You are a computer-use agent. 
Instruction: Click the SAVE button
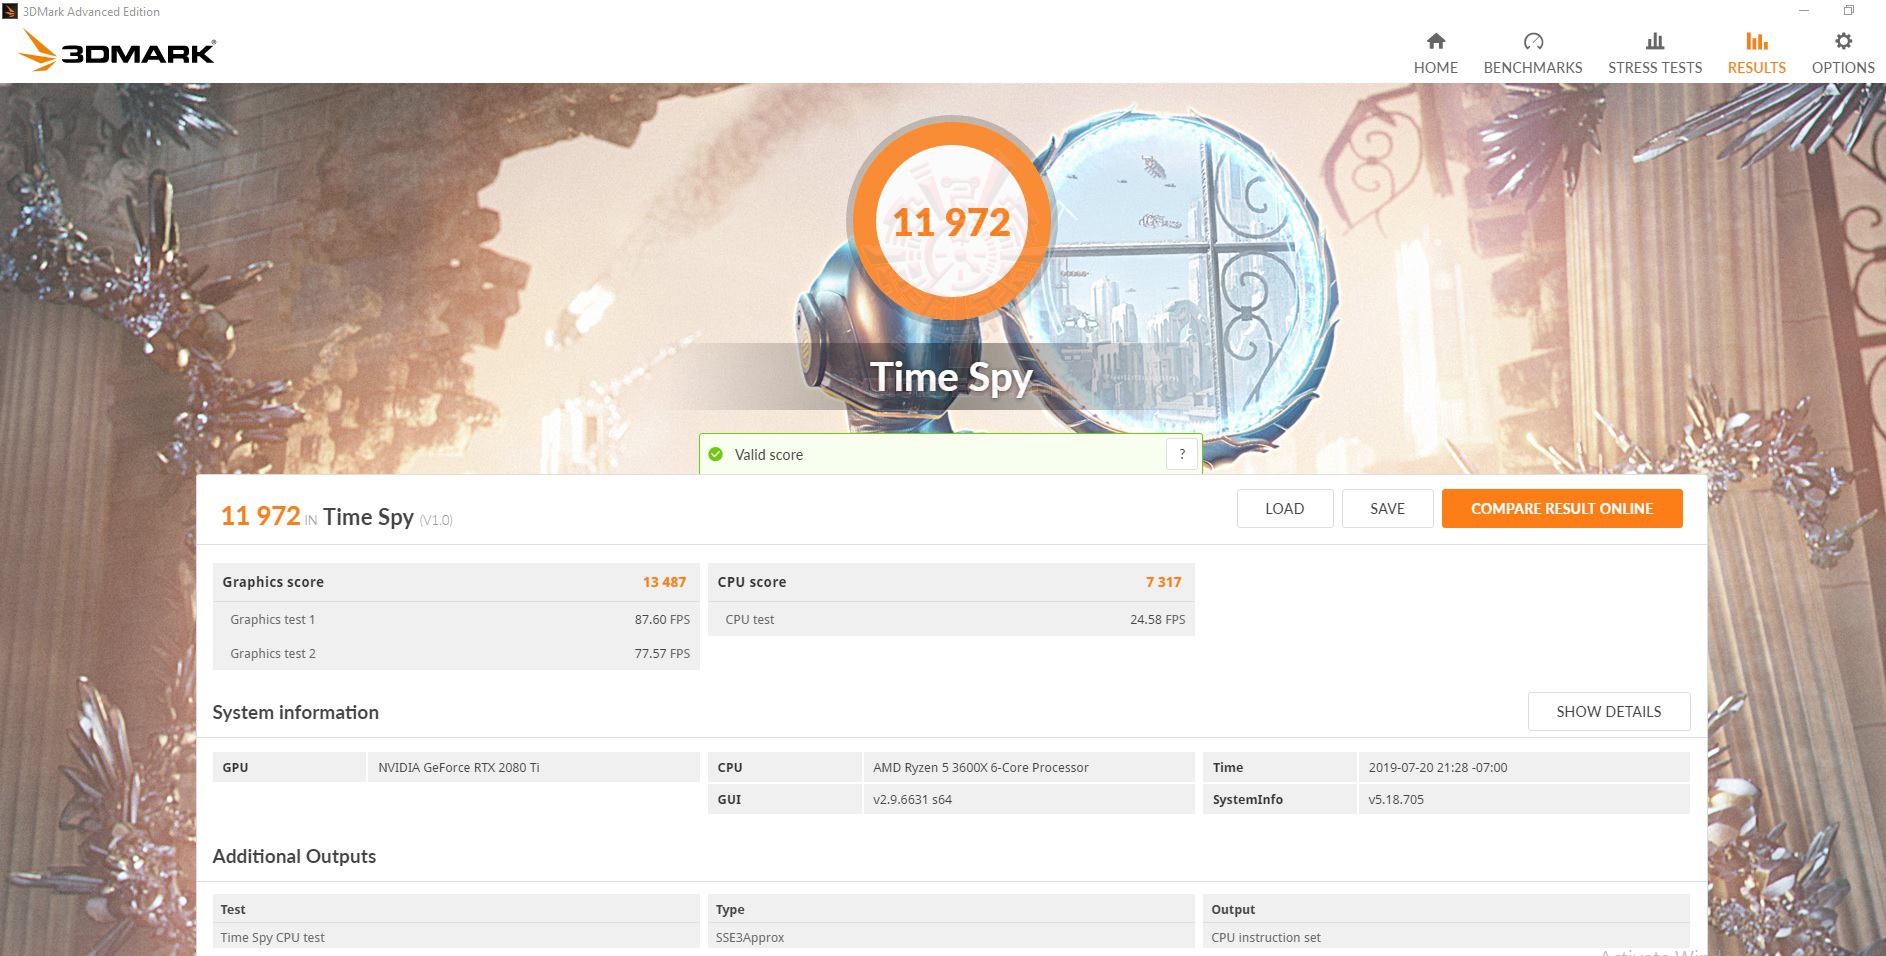(x=1387, y=508)
